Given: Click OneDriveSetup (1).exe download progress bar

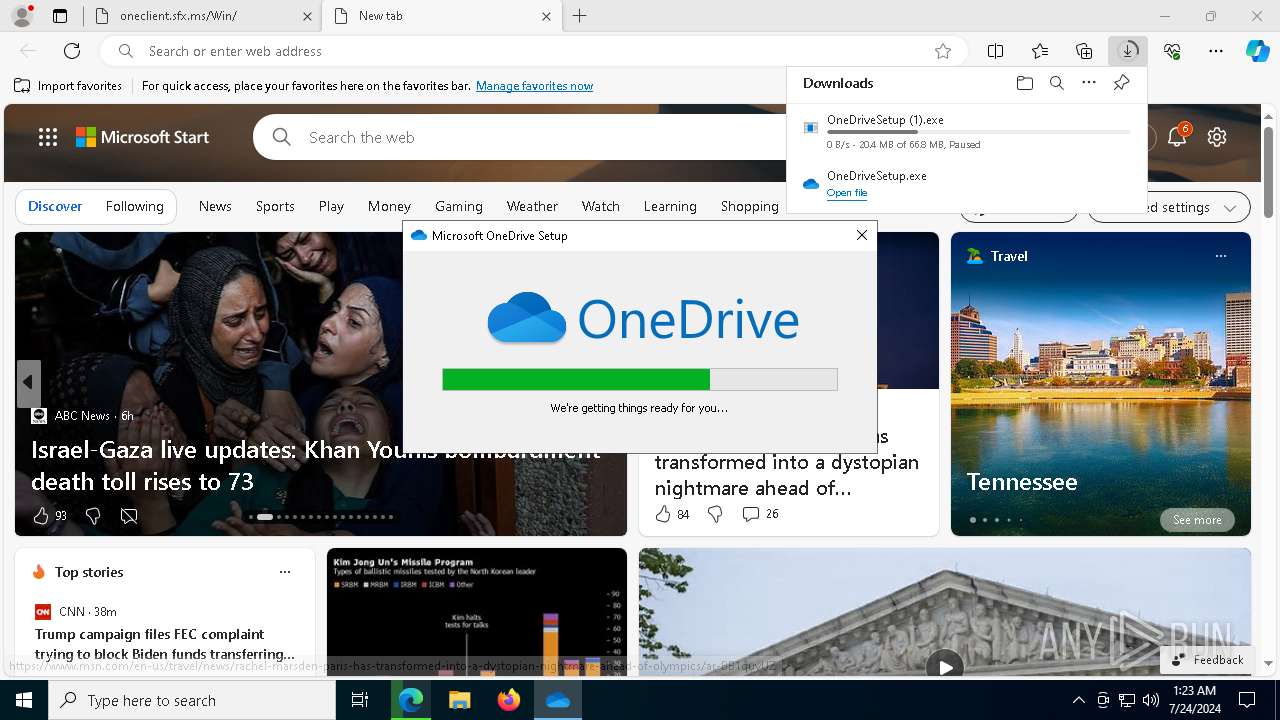Looking at the screenshot, I should [979, 132].
